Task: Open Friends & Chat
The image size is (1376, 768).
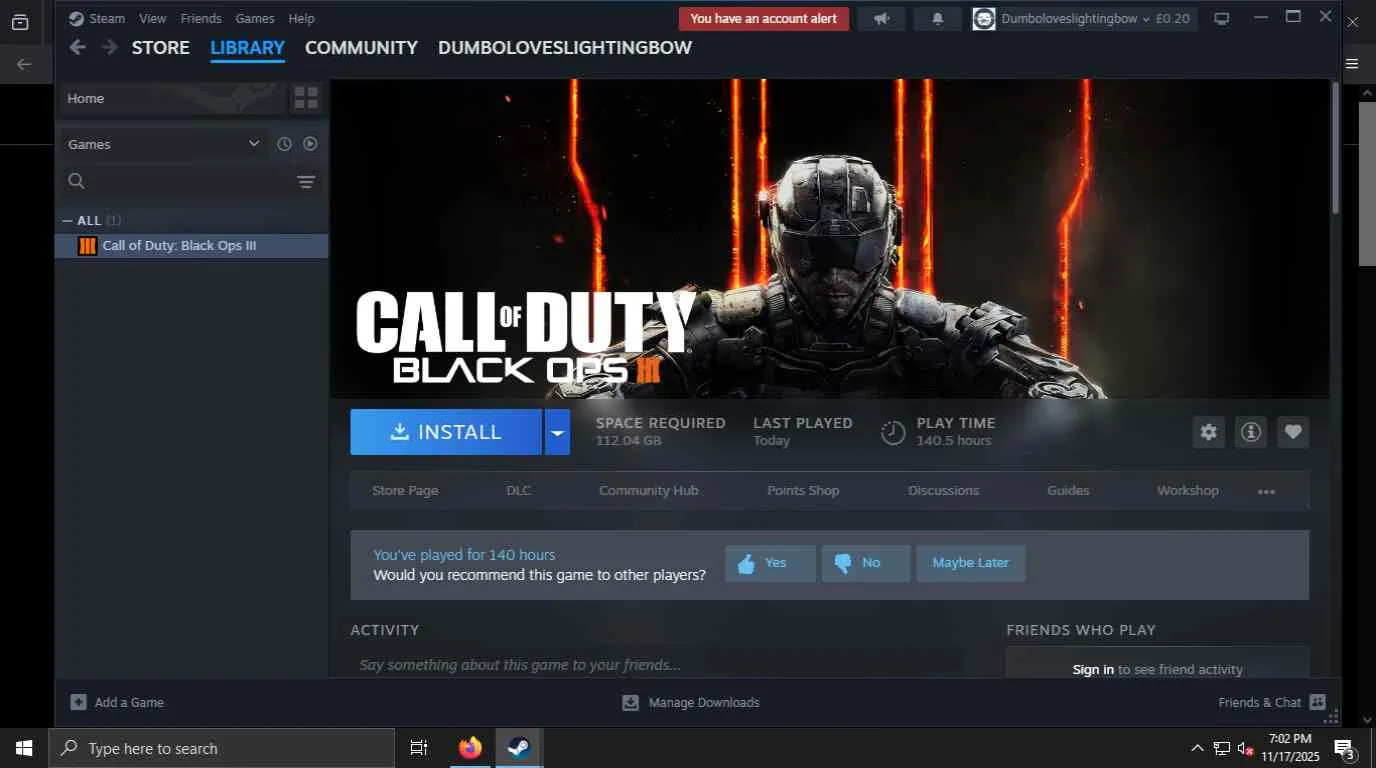Action: click(1272, 703)
